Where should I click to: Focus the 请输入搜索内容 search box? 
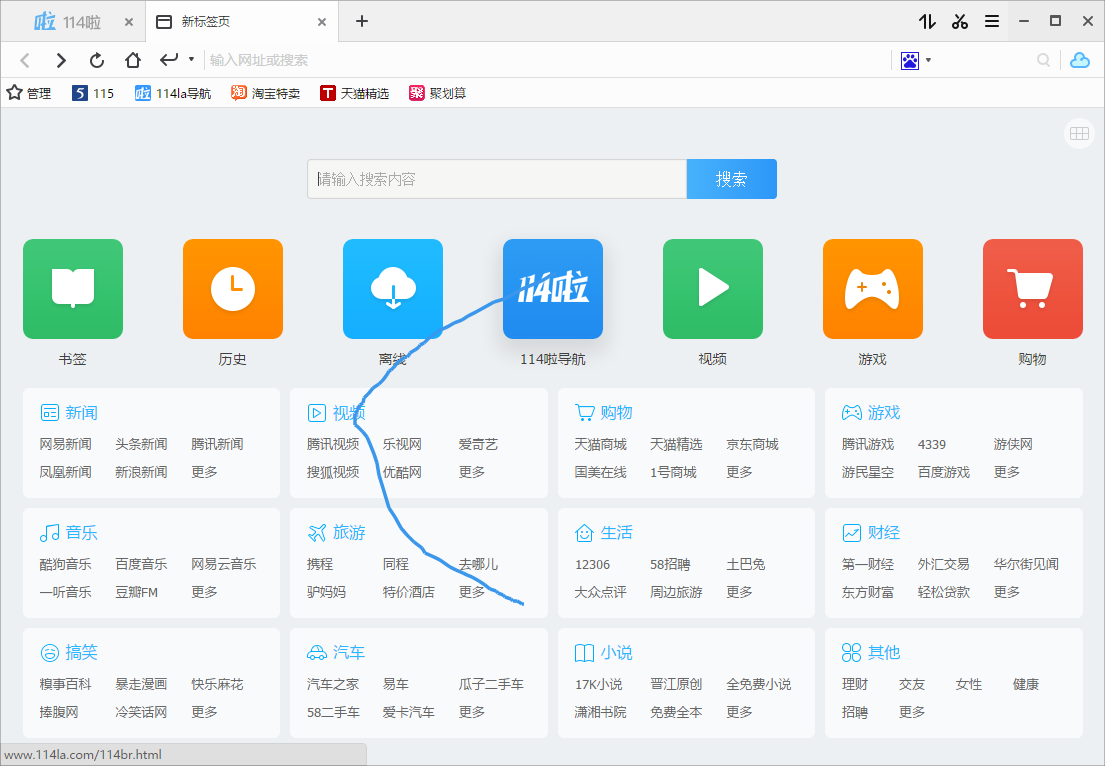point(497,179)
